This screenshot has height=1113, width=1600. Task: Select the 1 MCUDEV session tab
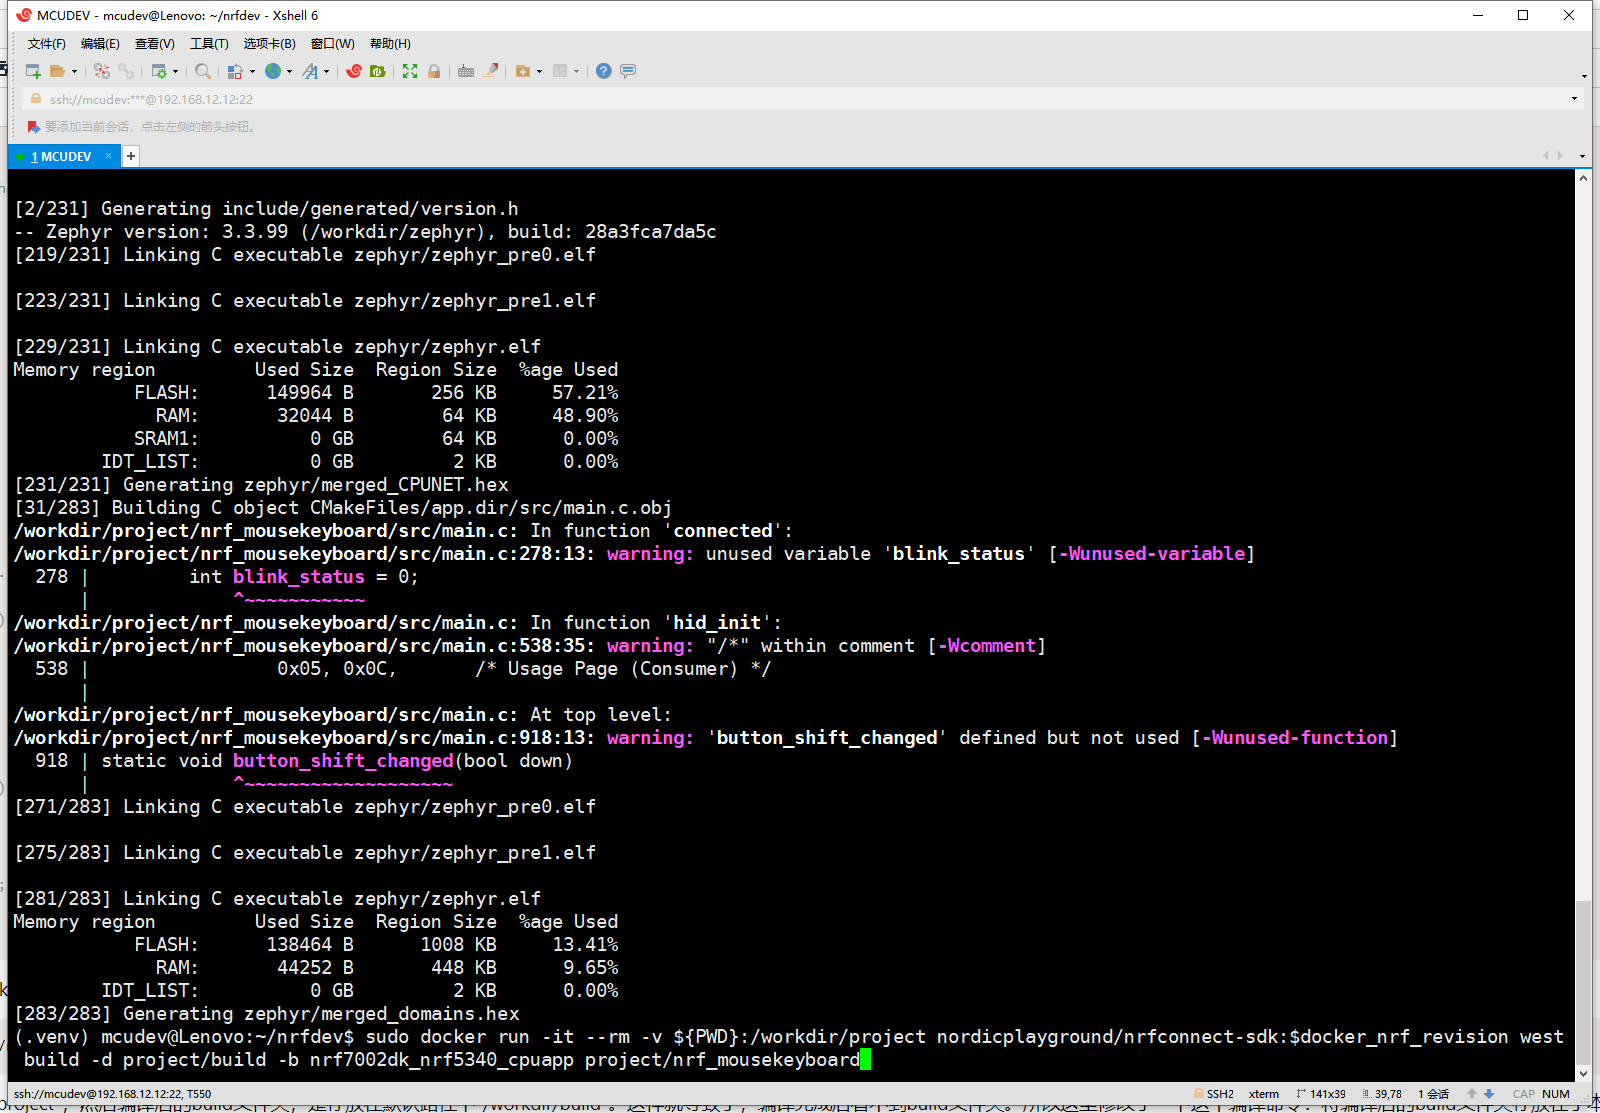(x=61, y=157)
